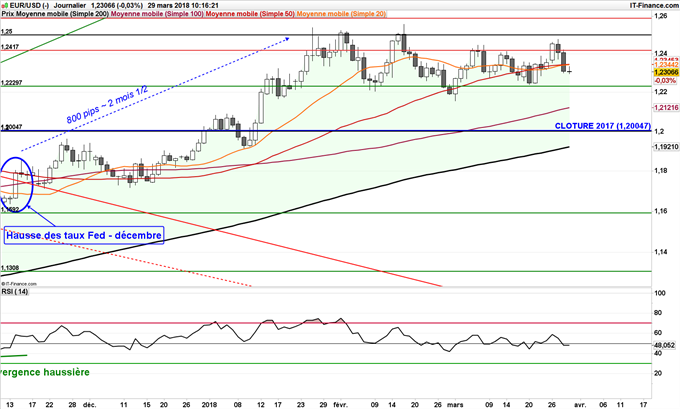
Task: Click the yellow 1,23066 current price tag
Action: click(666, 72)
